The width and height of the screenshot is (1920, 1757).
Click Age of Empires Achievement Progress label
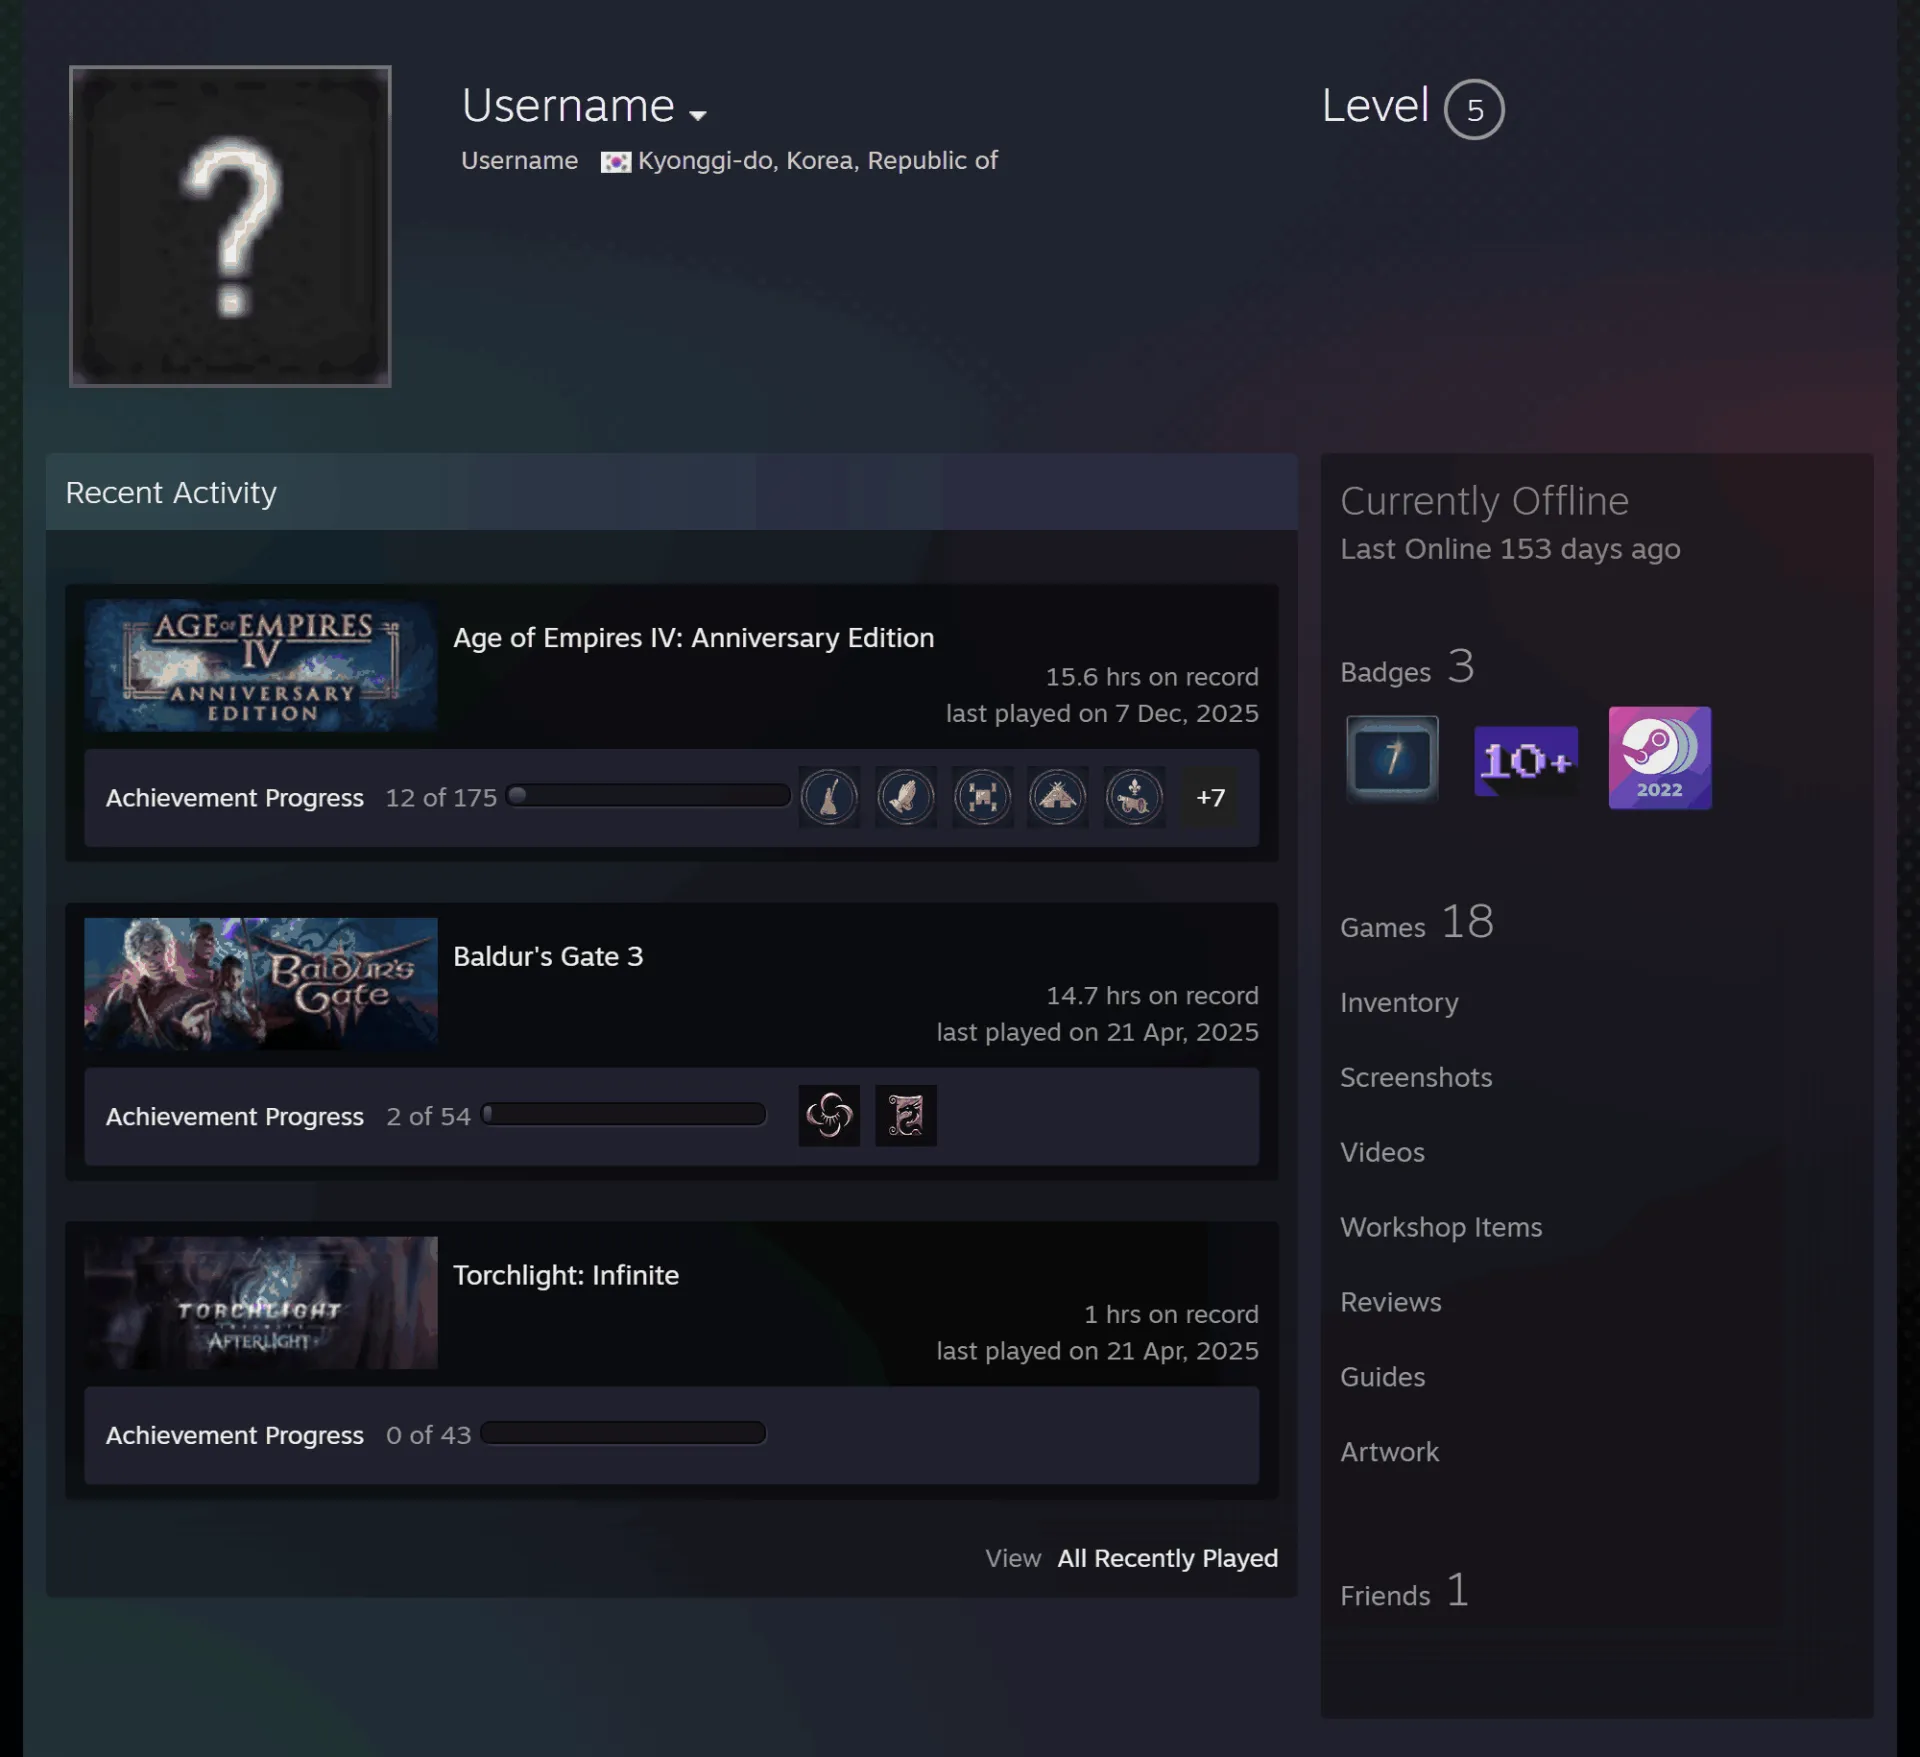click(235, 798)
